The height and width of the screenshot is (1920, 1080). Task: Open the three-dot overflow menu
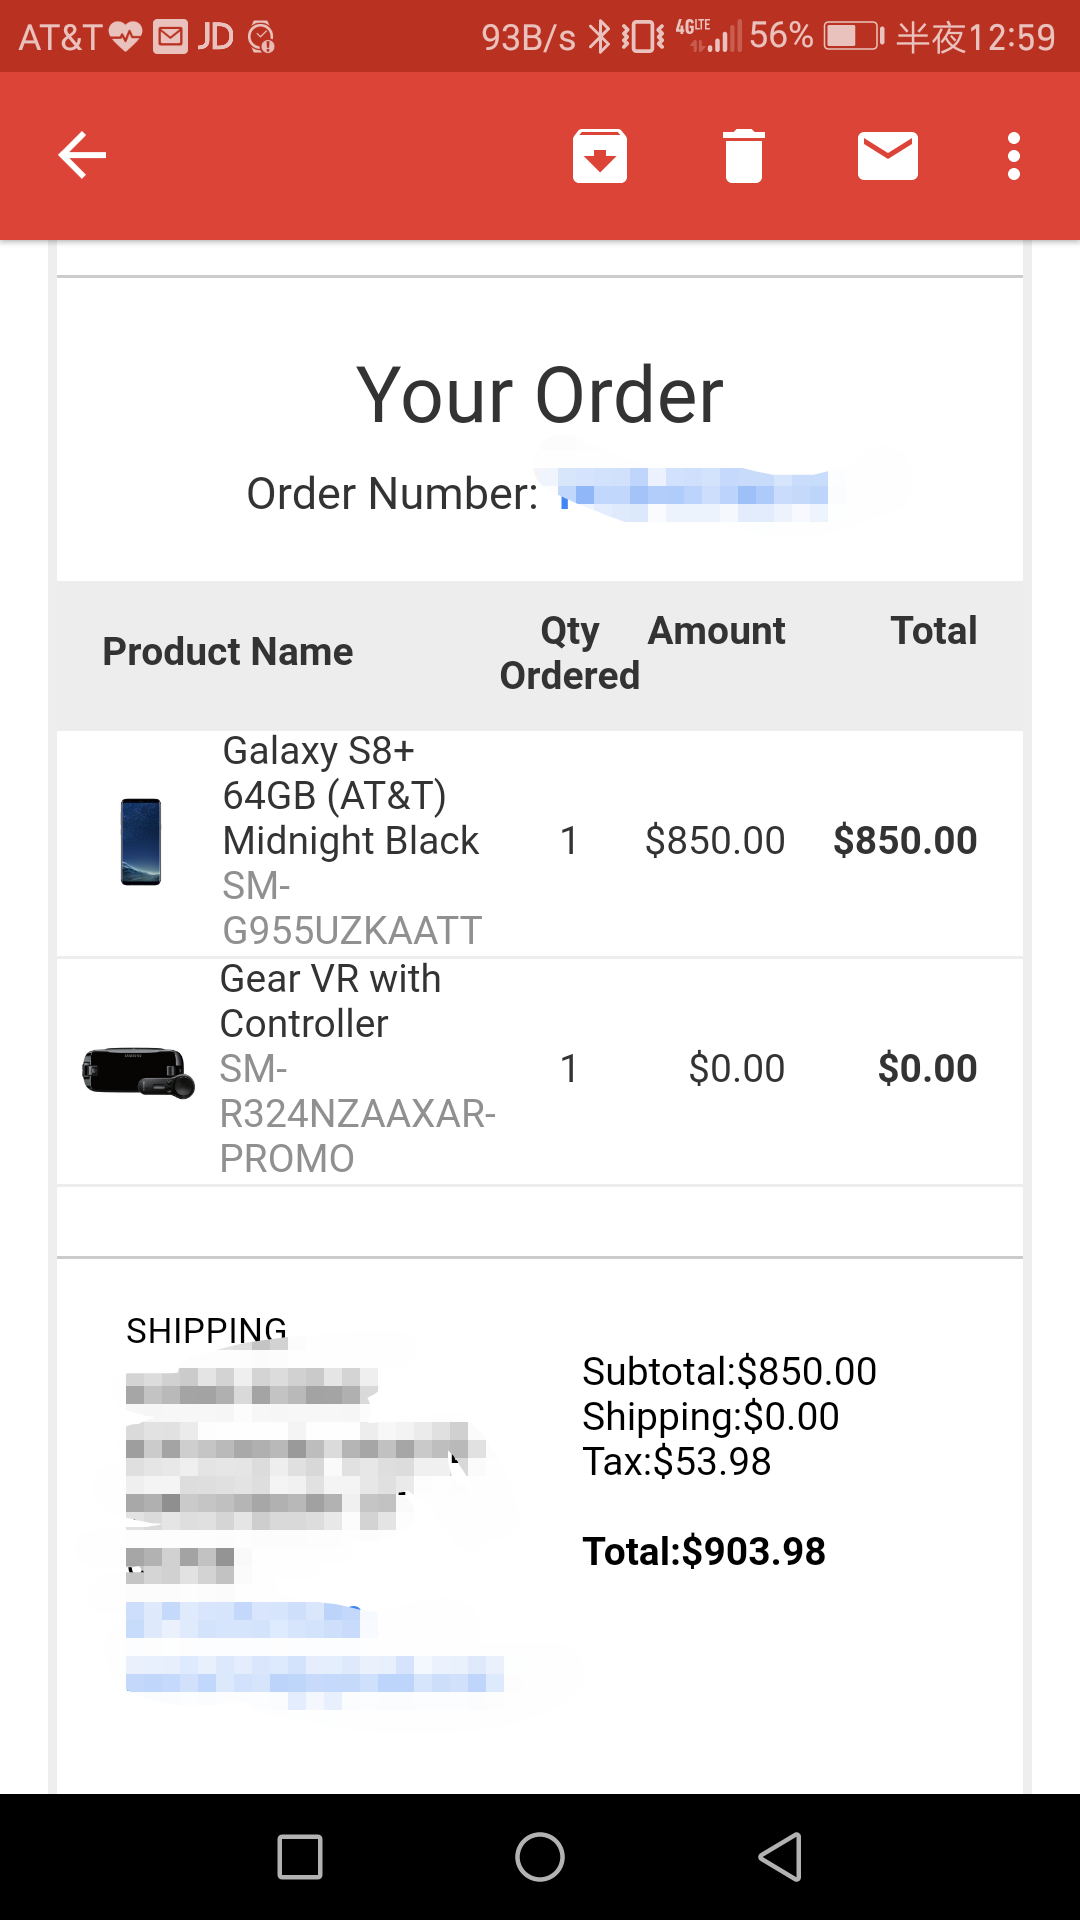(1014, 156)
